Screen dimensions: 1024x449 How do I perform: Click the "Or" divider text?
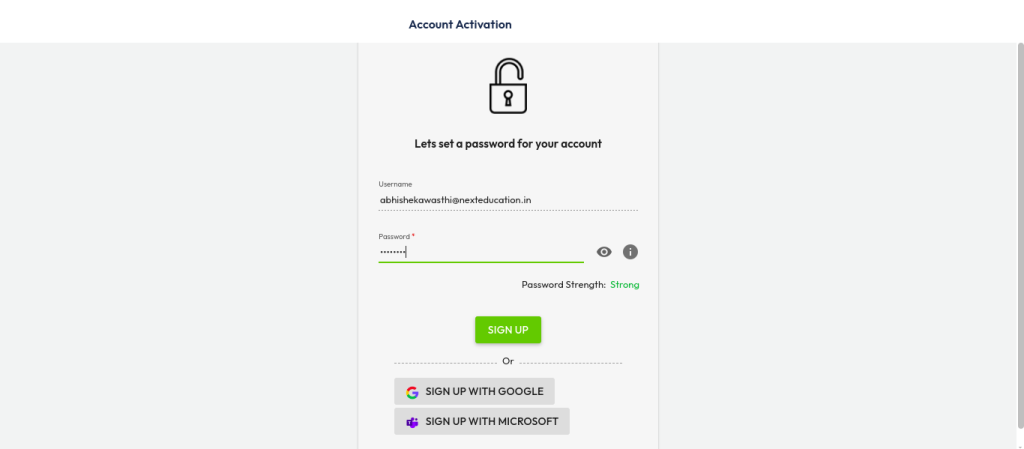point(508,361)
